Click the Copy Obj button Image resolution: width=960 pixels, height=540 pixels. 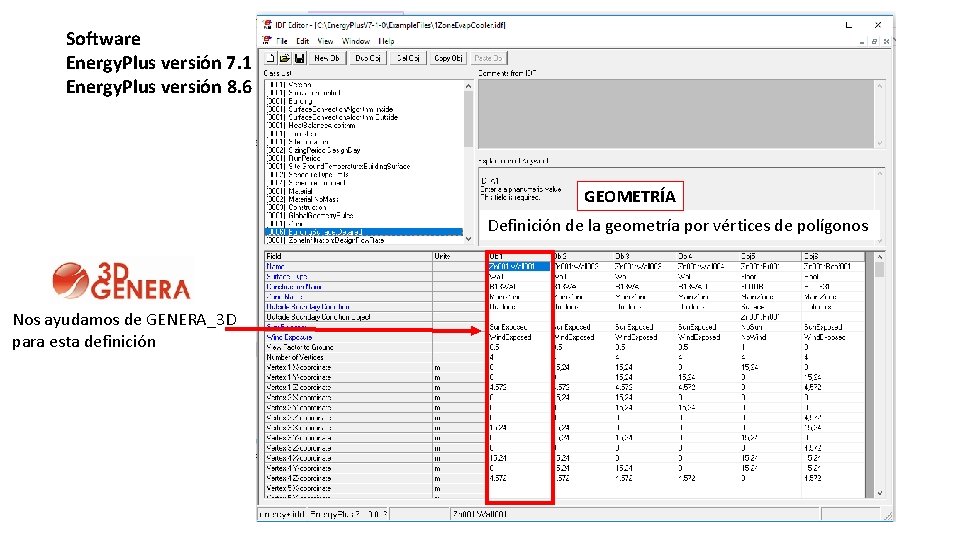(448, 58)
